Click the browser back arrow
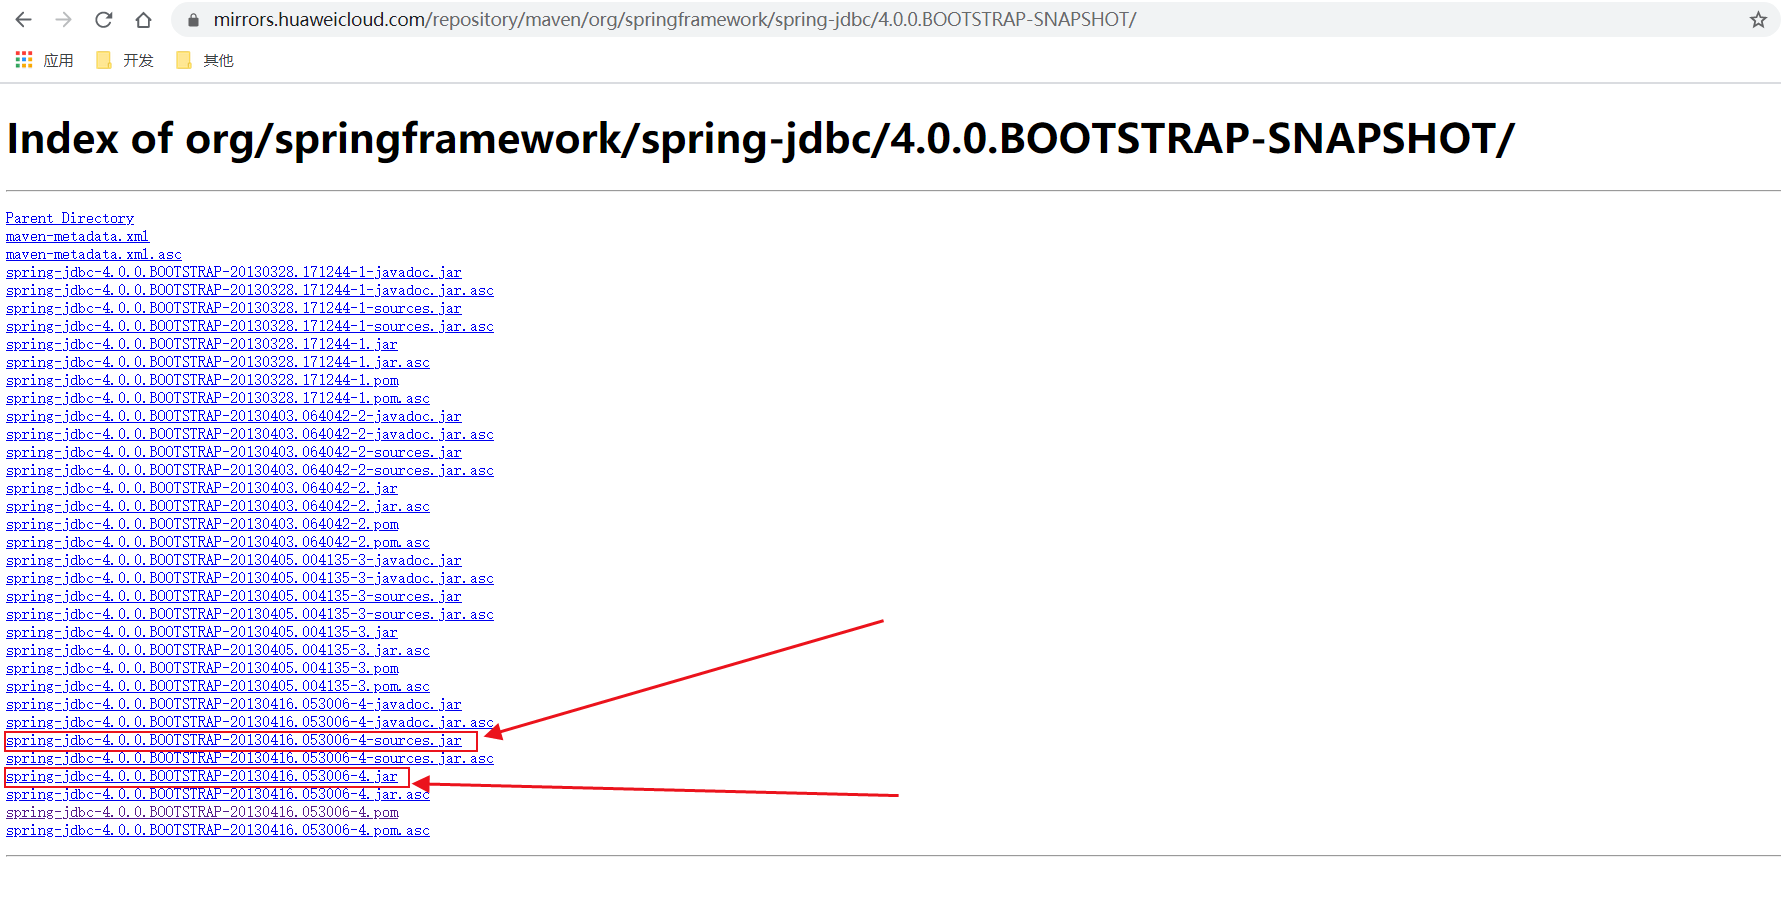 (24, 20)
